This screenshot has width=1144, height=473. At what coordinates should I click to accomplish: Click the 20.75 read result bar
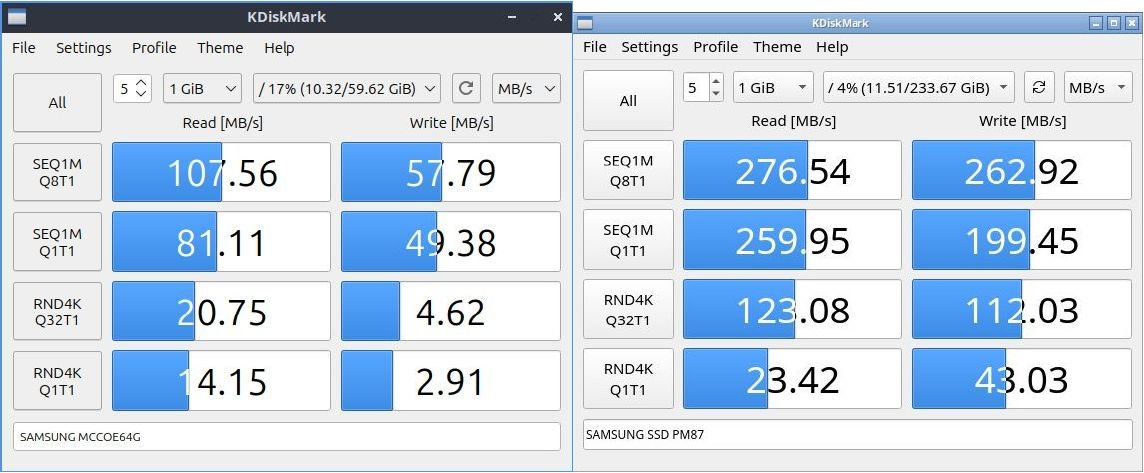click(x=221, y=312)
